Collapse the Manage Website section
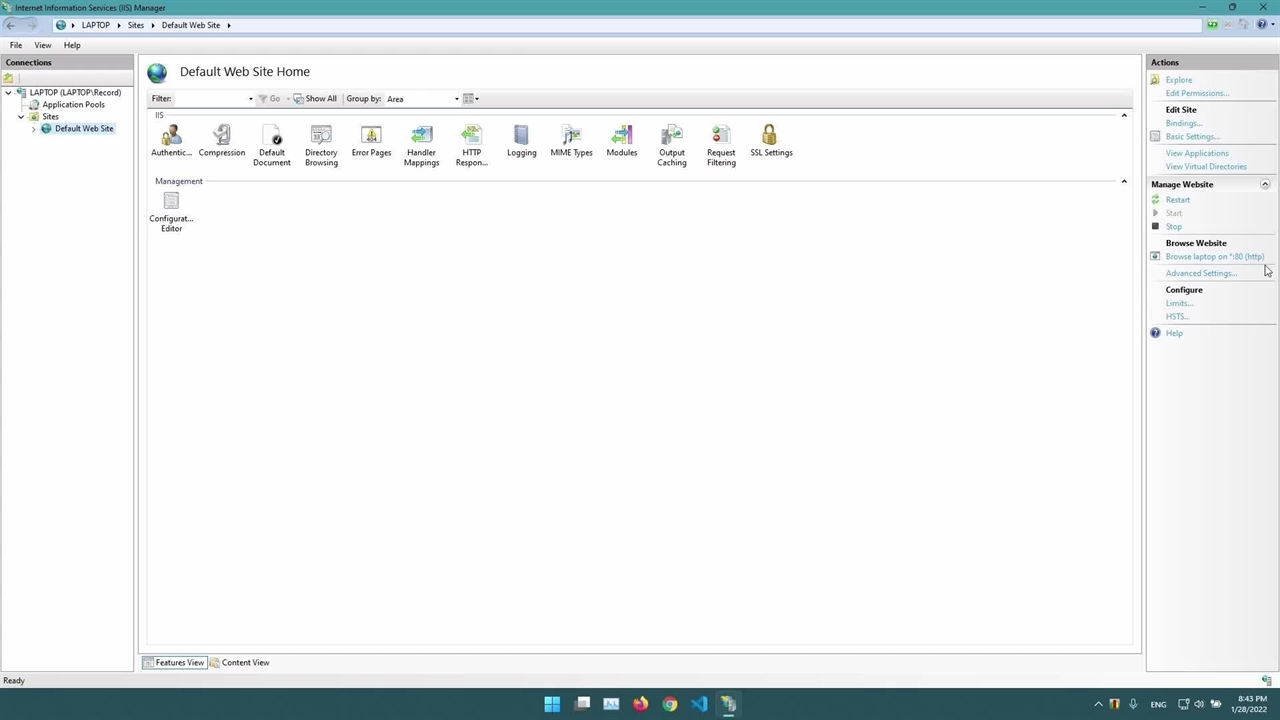This screenshot has width=1280, height=720. coord(1264,184)
